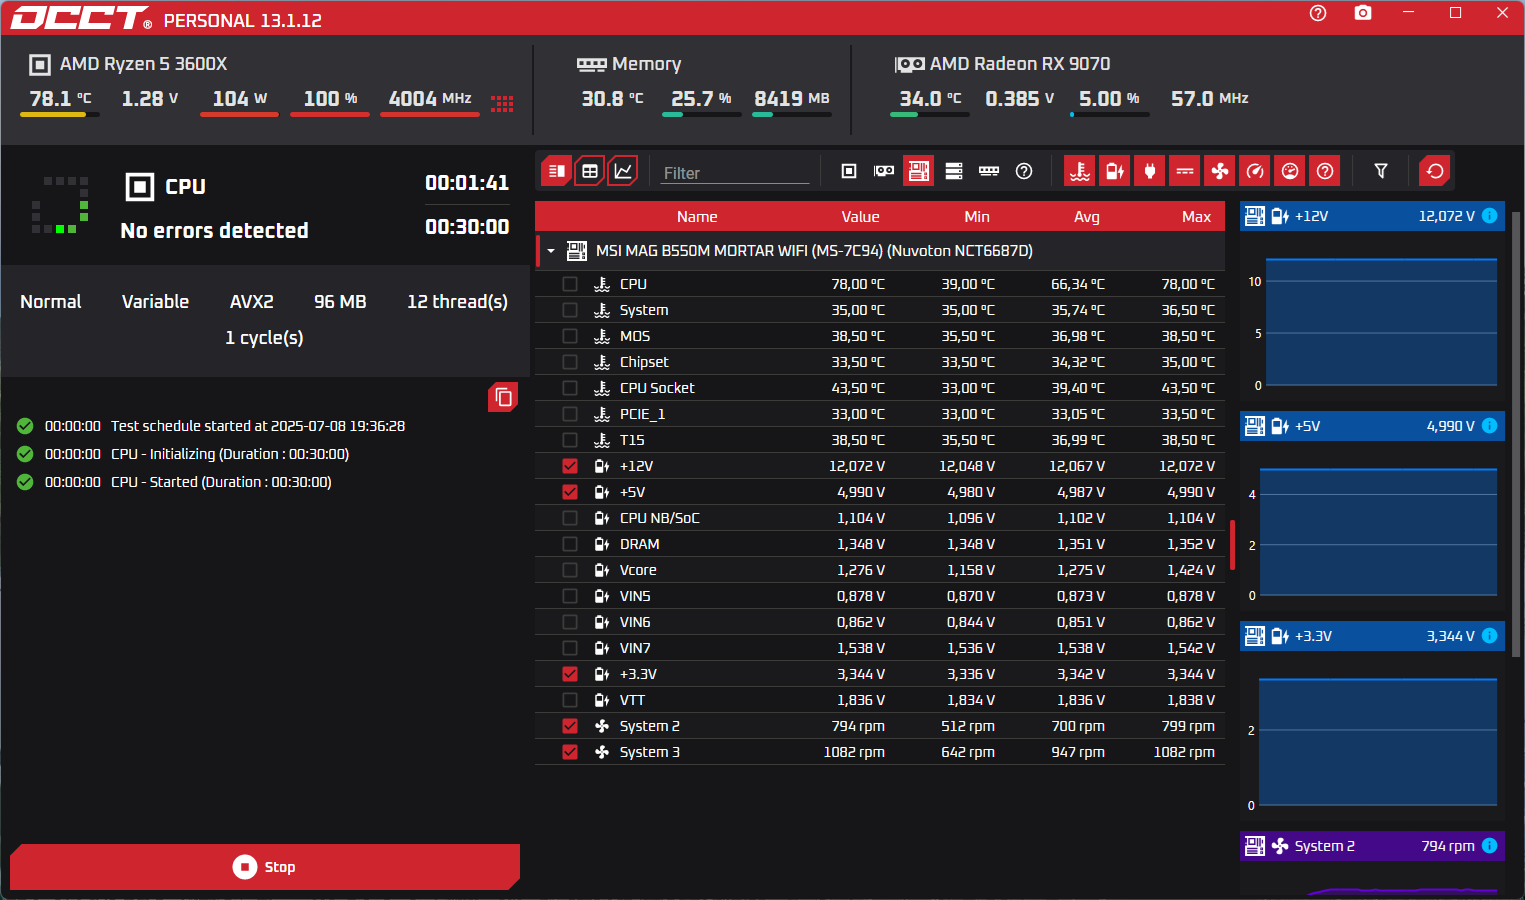Toggle power plug sensor type filter

coord(1150,171)
